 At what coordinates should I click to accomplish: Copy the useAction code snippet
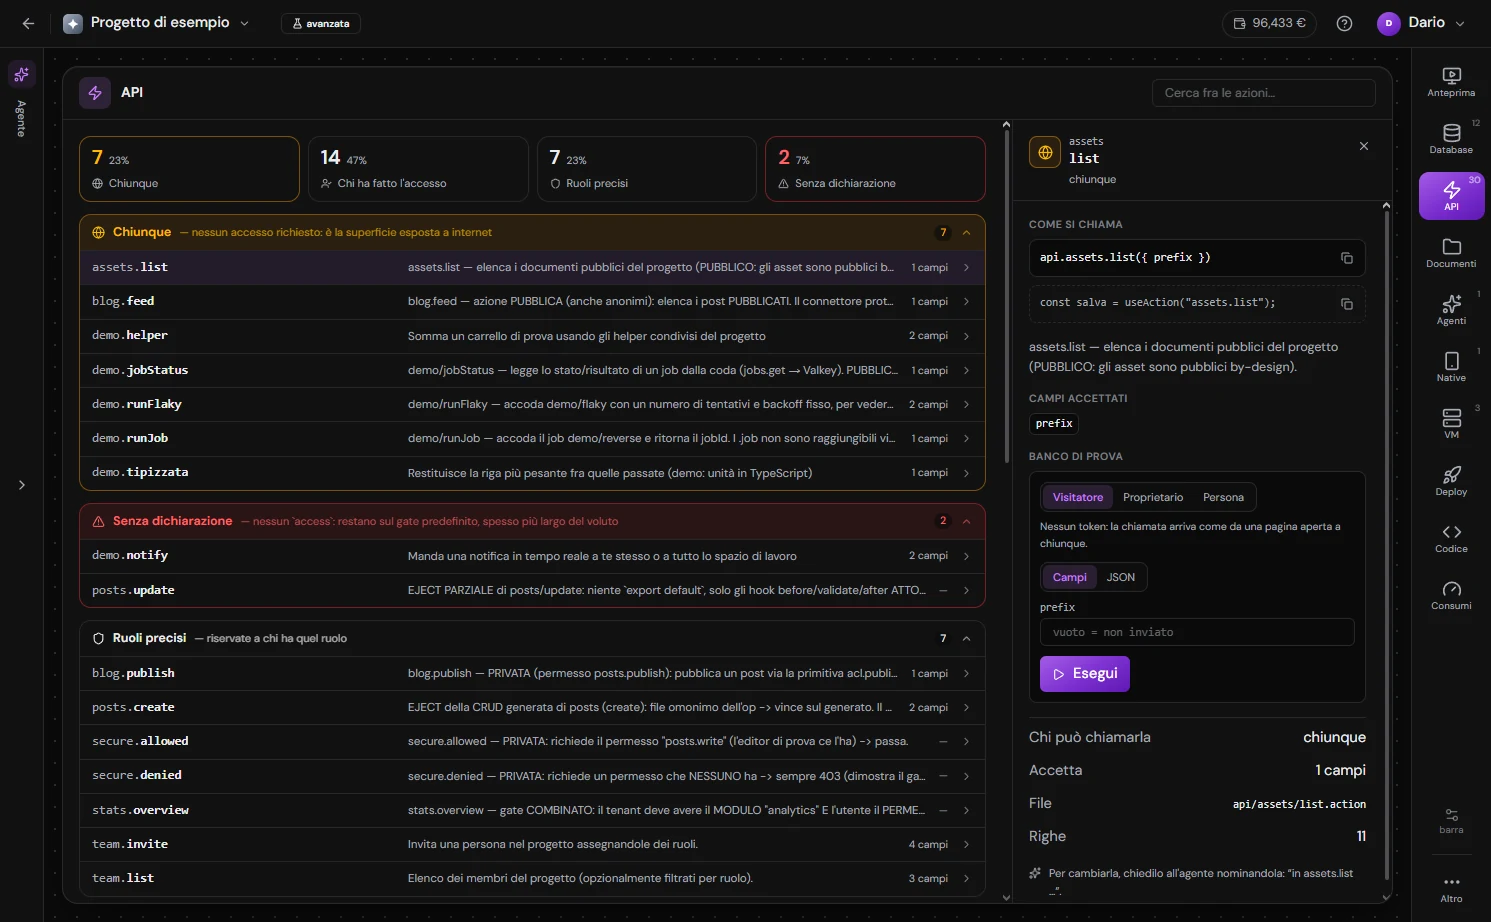[1347, 303]
